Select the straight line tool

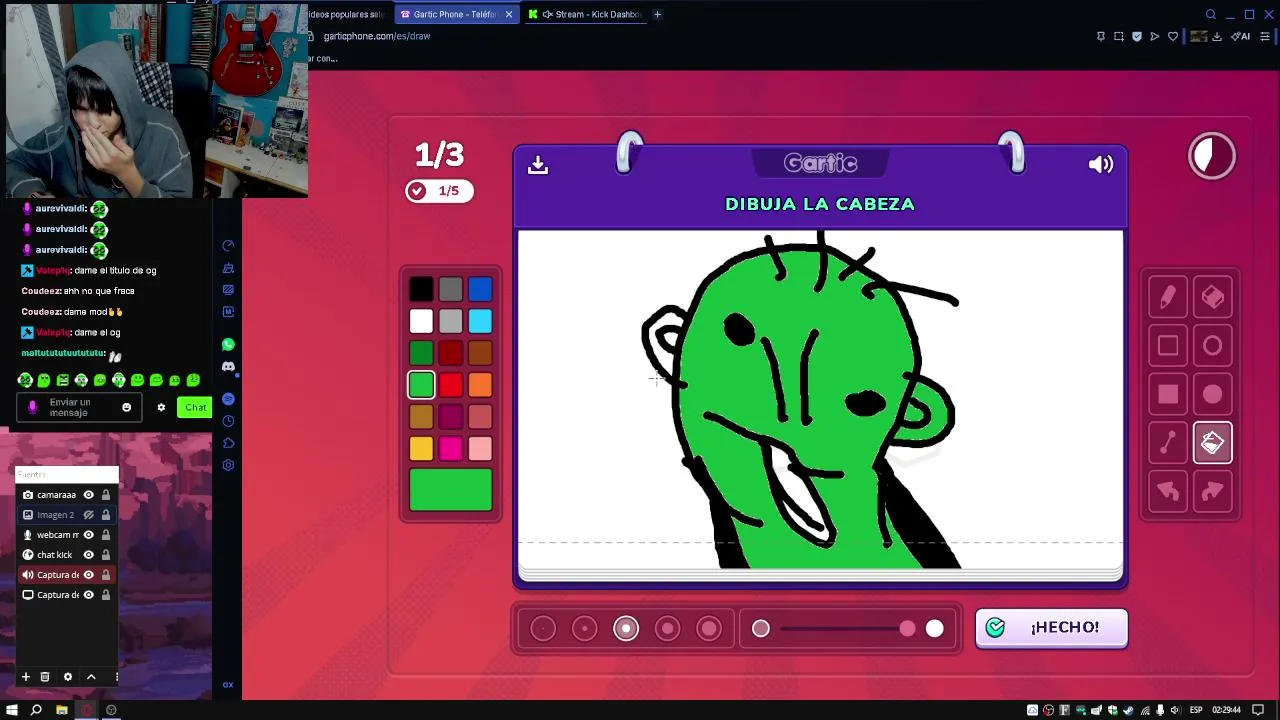[1167, 443]
